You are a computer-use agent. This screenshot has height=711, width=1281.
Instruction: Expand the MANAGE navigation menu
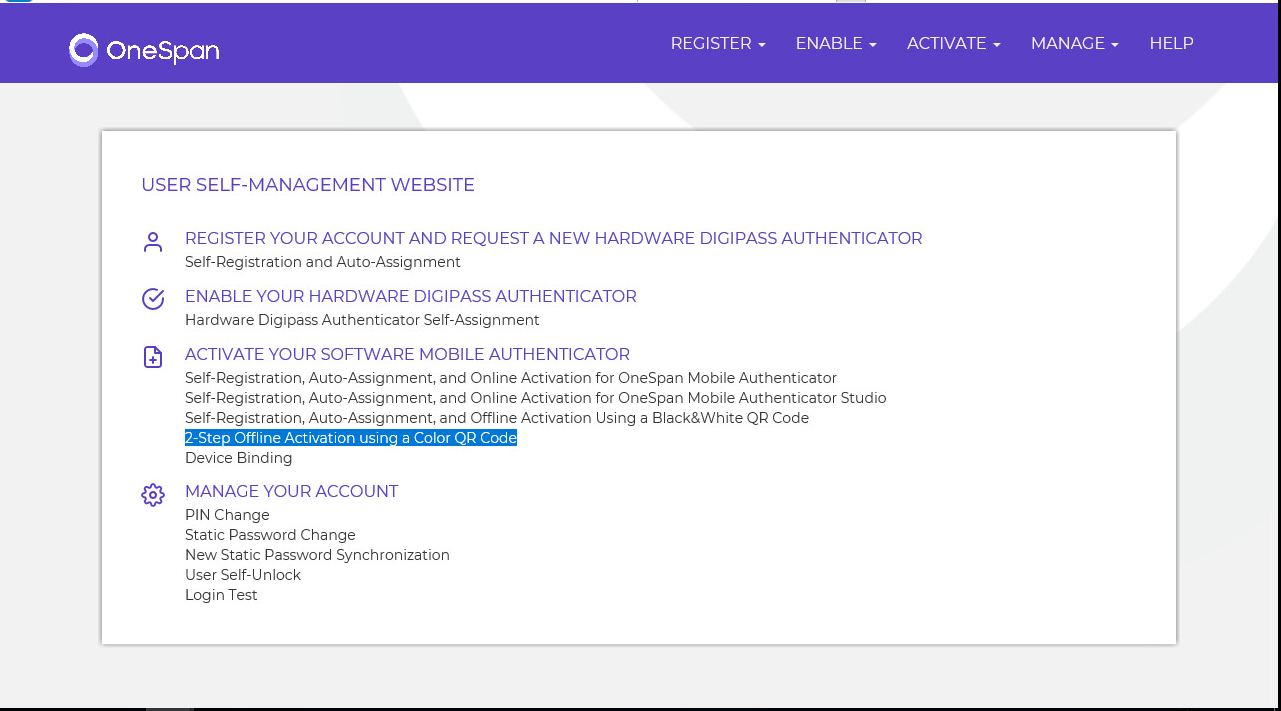1075,43
